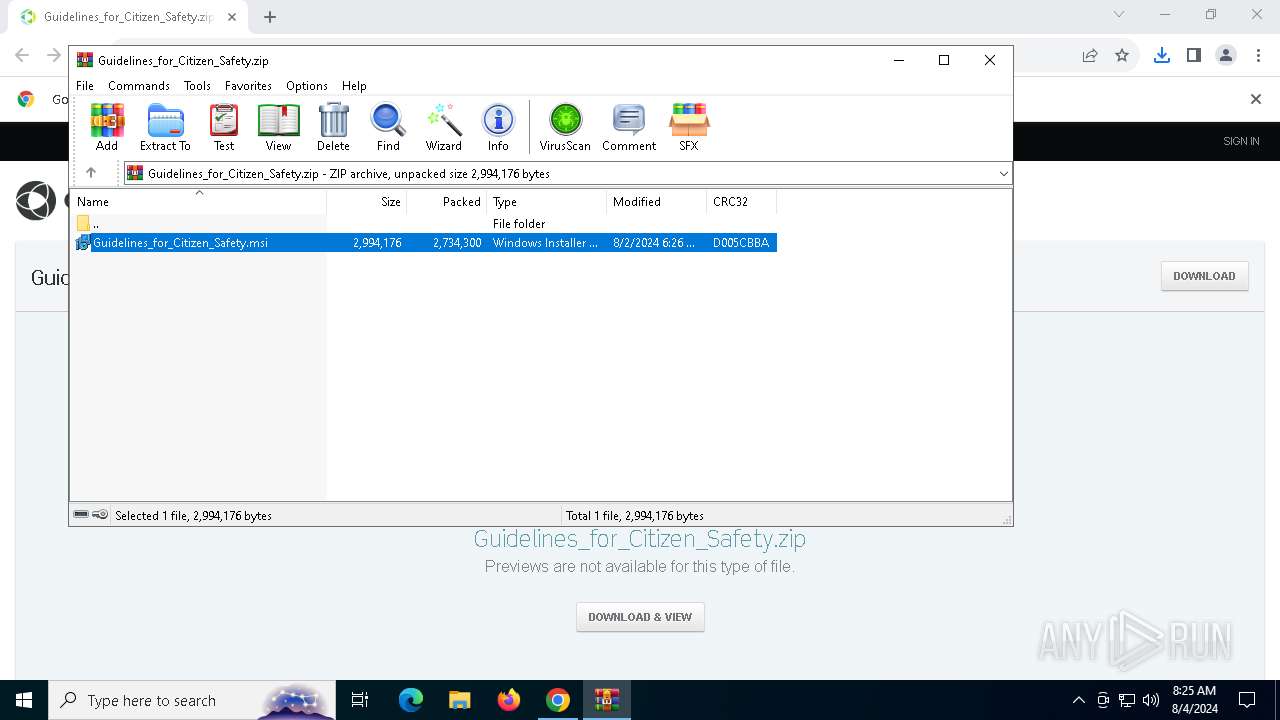Screen dimensions: 1280x720
Task: Open the notifications action center icon
Action: tap(1247, 700)
